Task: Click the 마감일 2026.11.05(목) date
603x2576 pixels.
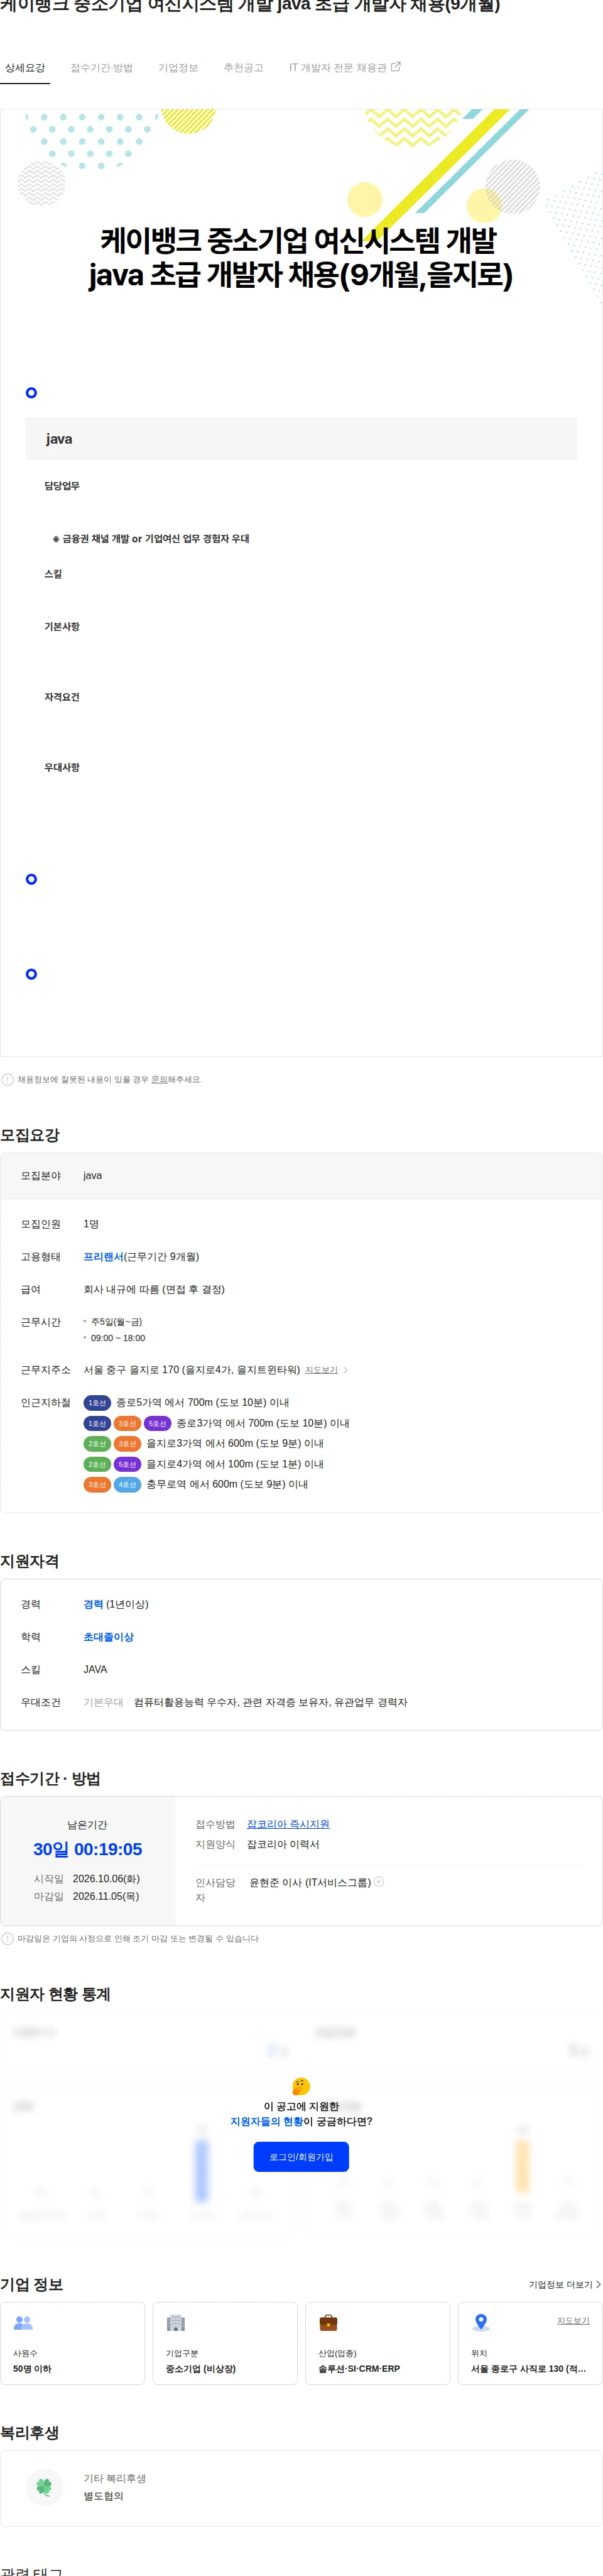Action: tap(87, 1896)
